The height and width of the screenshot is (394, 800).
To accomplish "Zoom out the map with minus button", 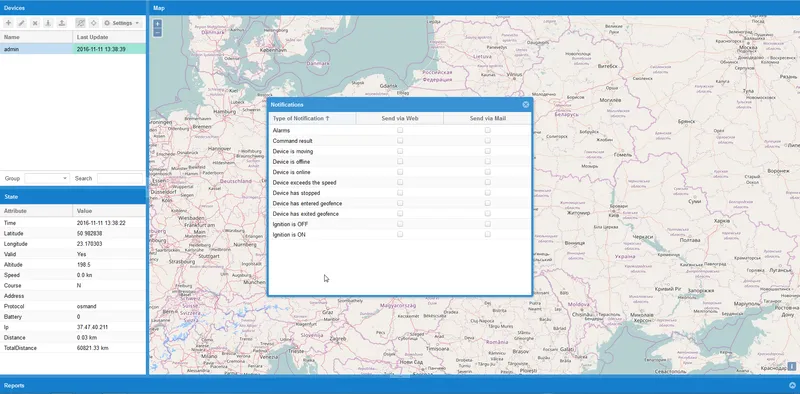I will click(158, 32).
